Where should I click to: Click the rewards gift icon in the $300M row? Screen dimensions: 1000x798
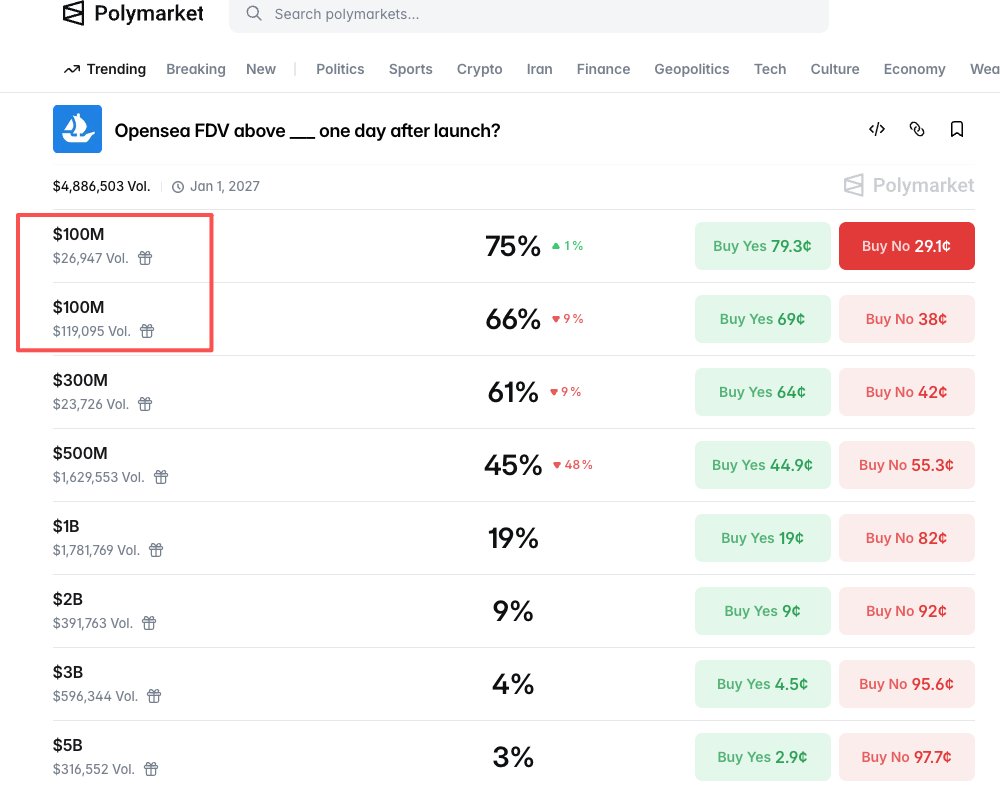(x=145, y=404)
